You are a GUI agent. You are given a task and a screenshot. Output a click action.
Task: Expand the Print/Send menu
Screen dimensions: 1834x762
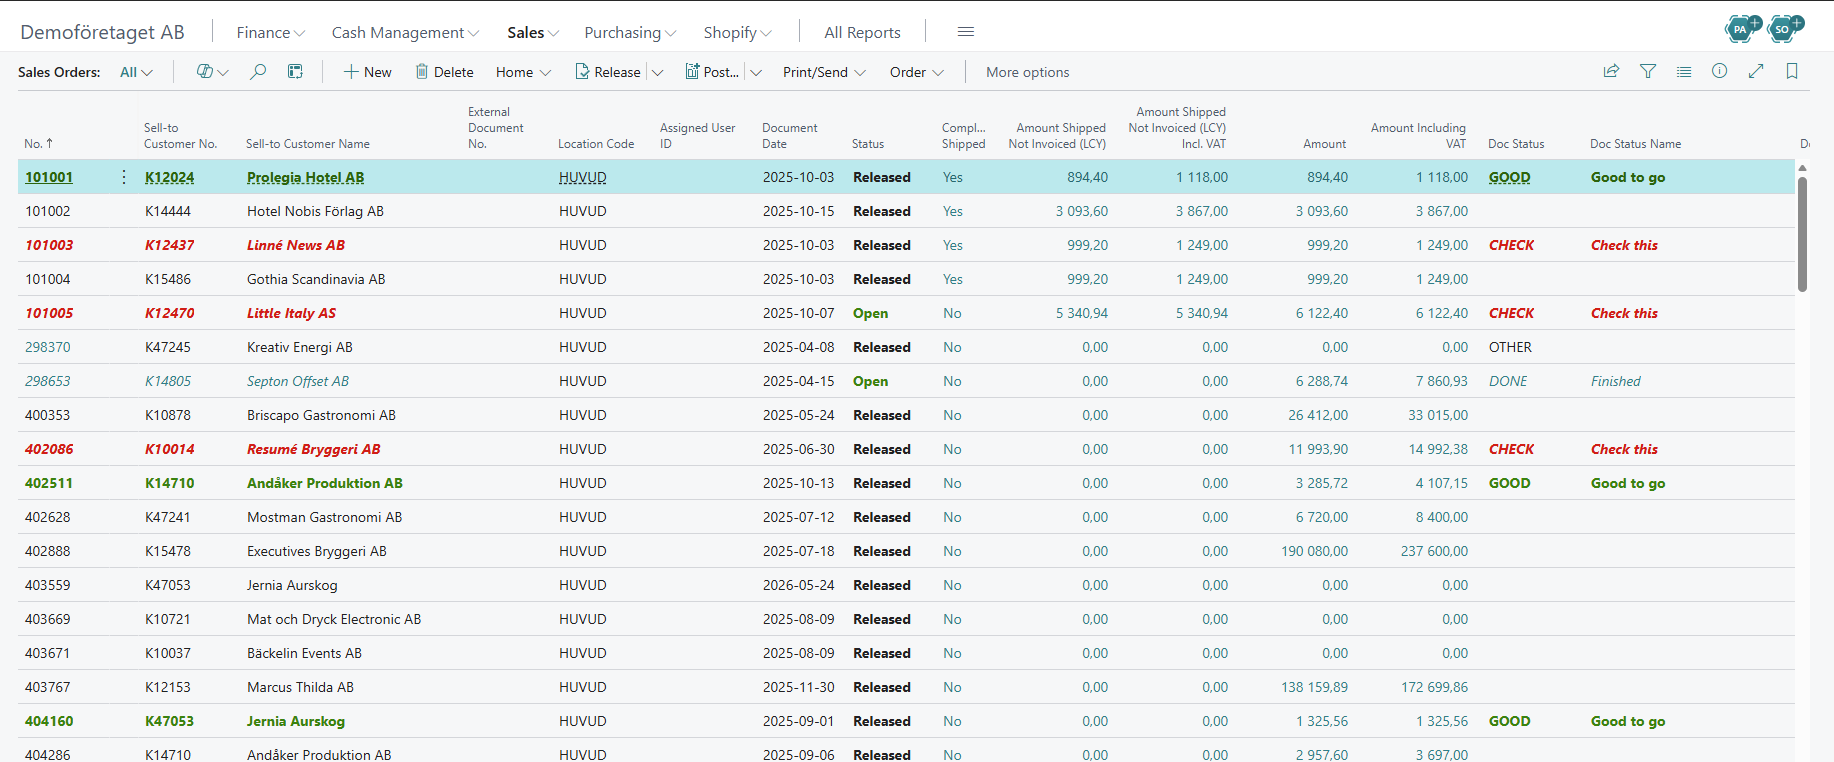click(x=824, y=72)
